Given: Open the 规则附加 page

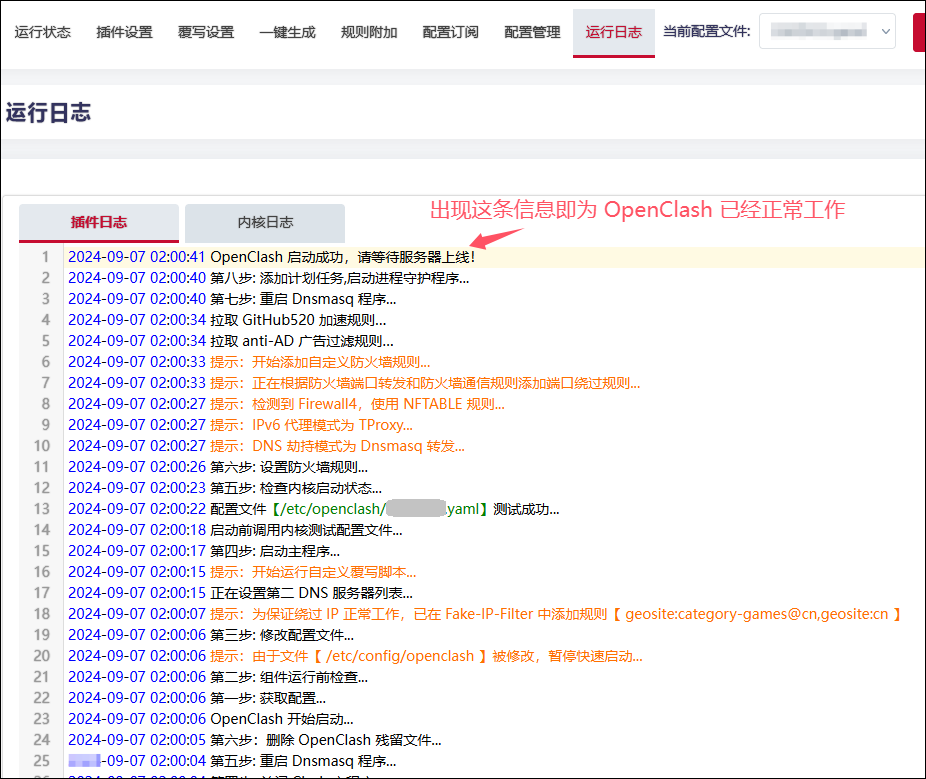Looking at the screenshot, I should (369, 32).
